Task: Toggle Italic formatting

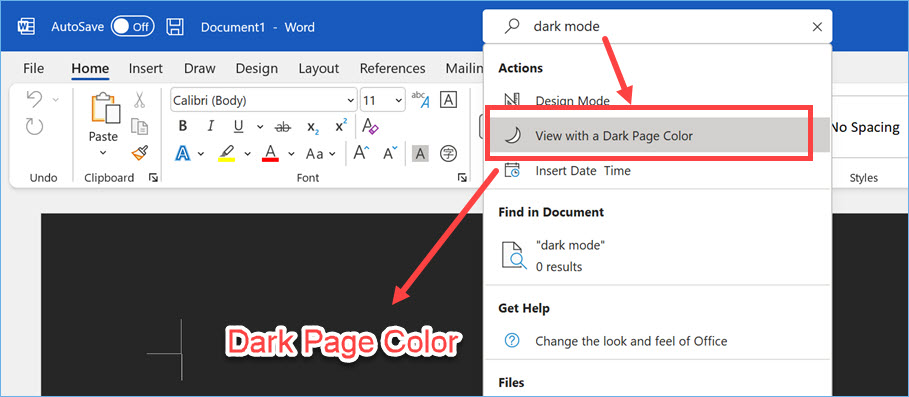Action: (211, 126)
